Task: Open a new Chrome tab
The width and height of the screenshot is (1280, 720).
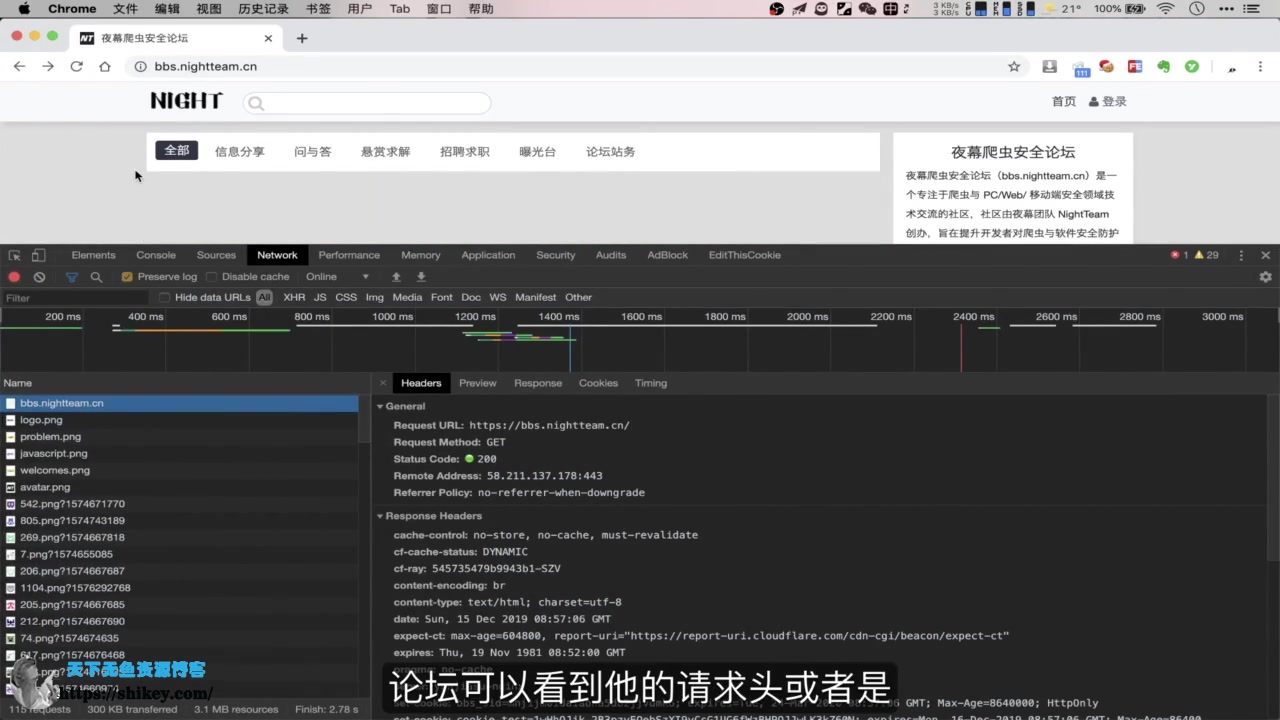Action: [x=302, y=38]
